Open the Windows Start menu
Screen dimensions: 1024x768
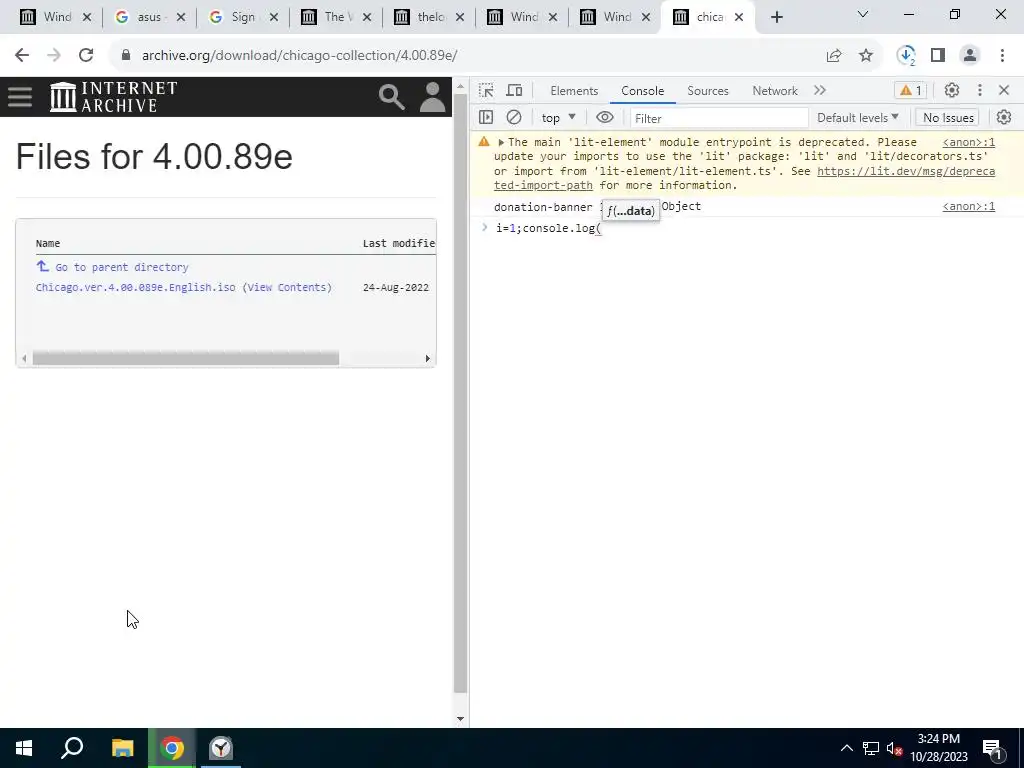pyautogui.click(x=24, y=748)
